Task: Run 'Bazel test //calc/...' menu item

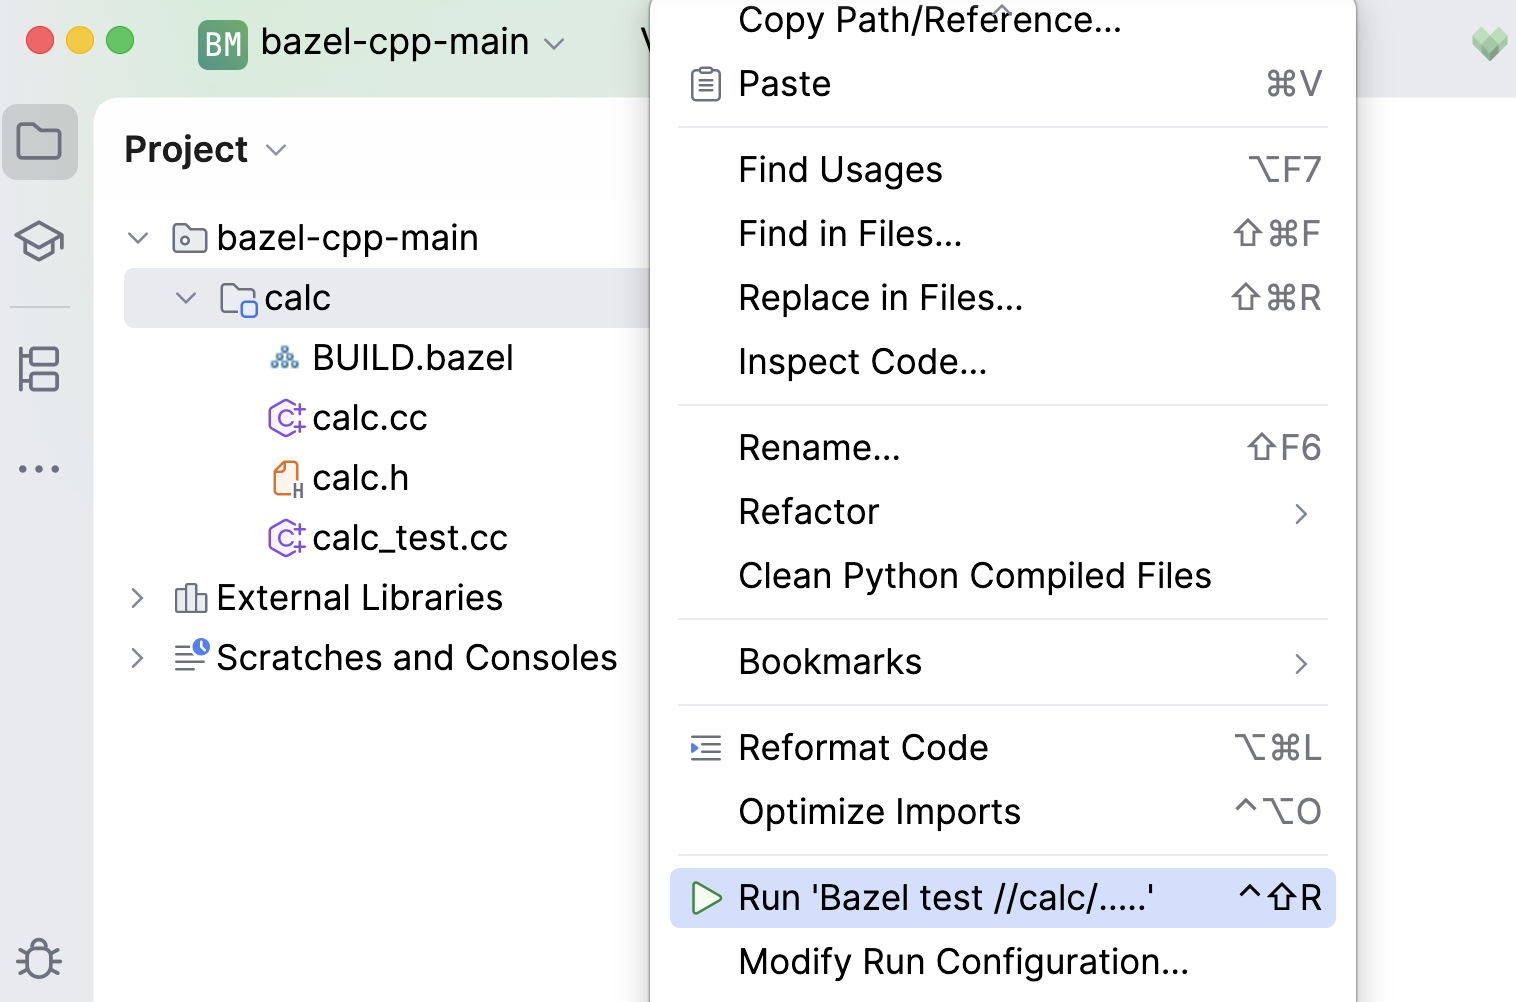Action: pyautogui.click(x=1003, y=898)
